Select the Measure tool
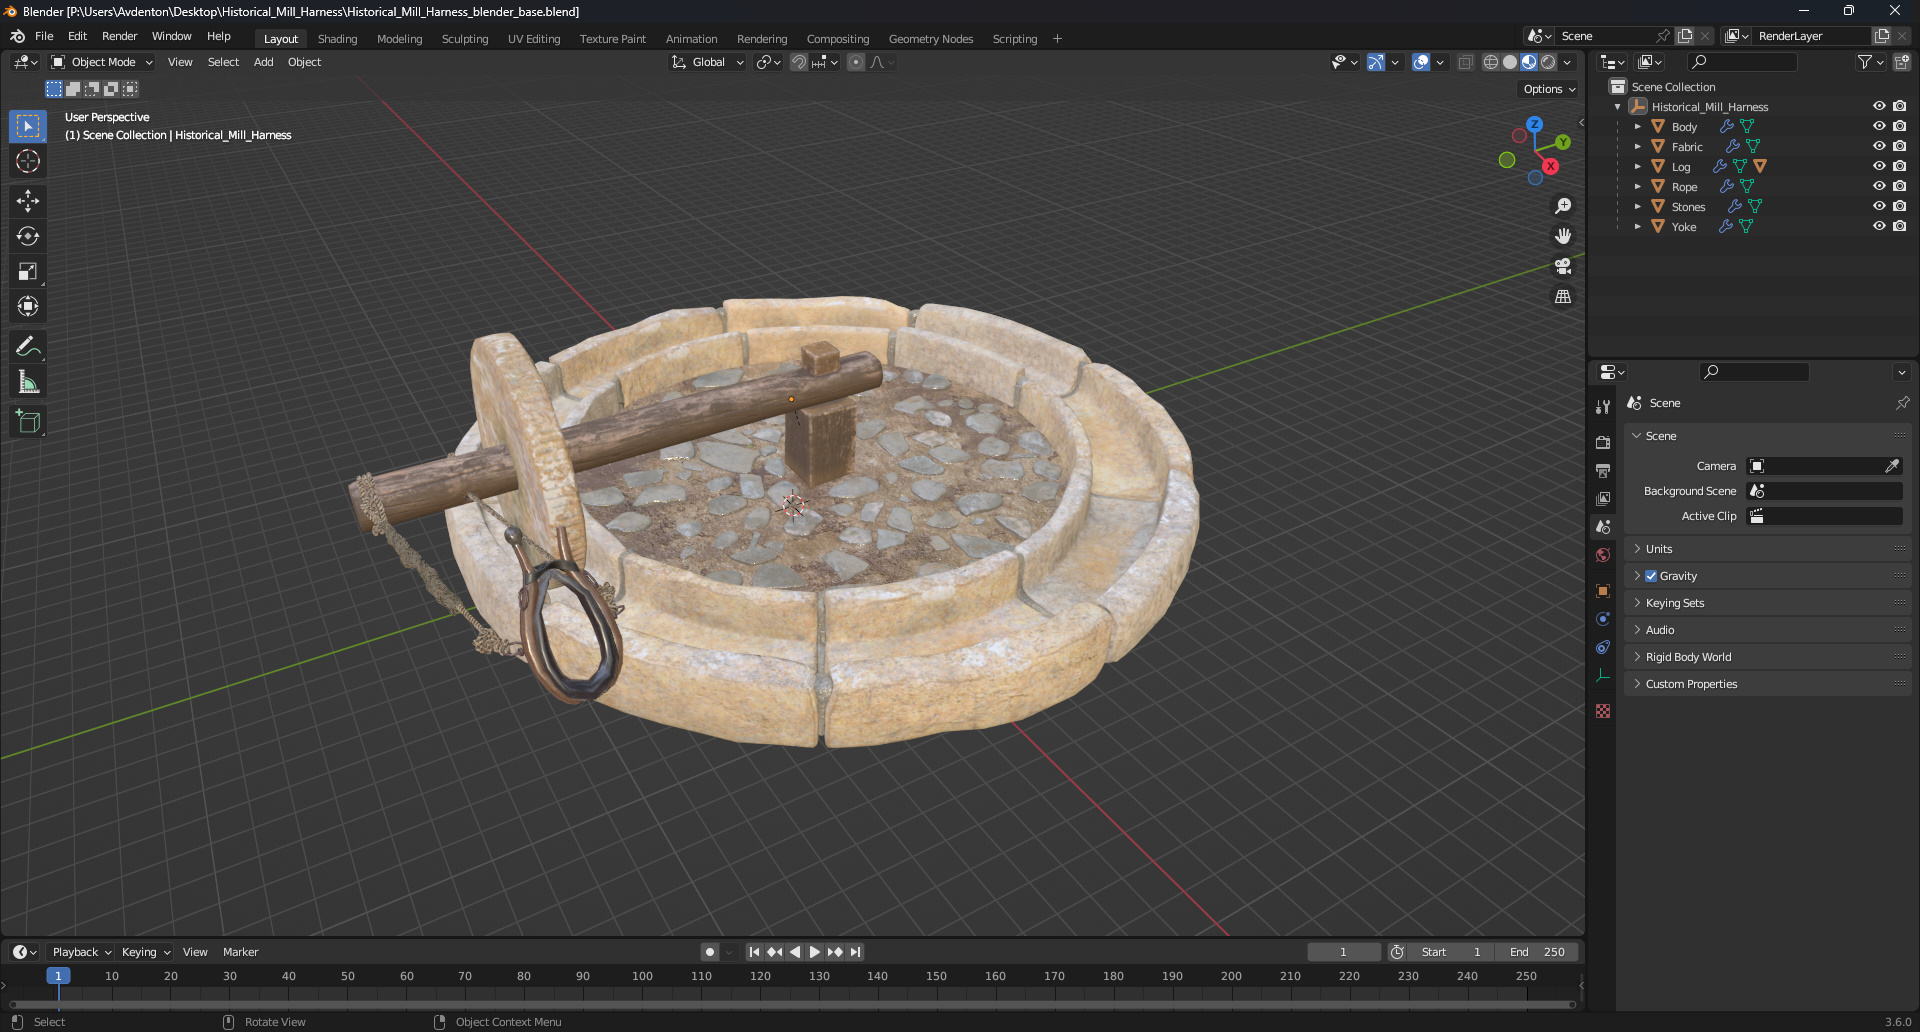 [x=28, y=382]
